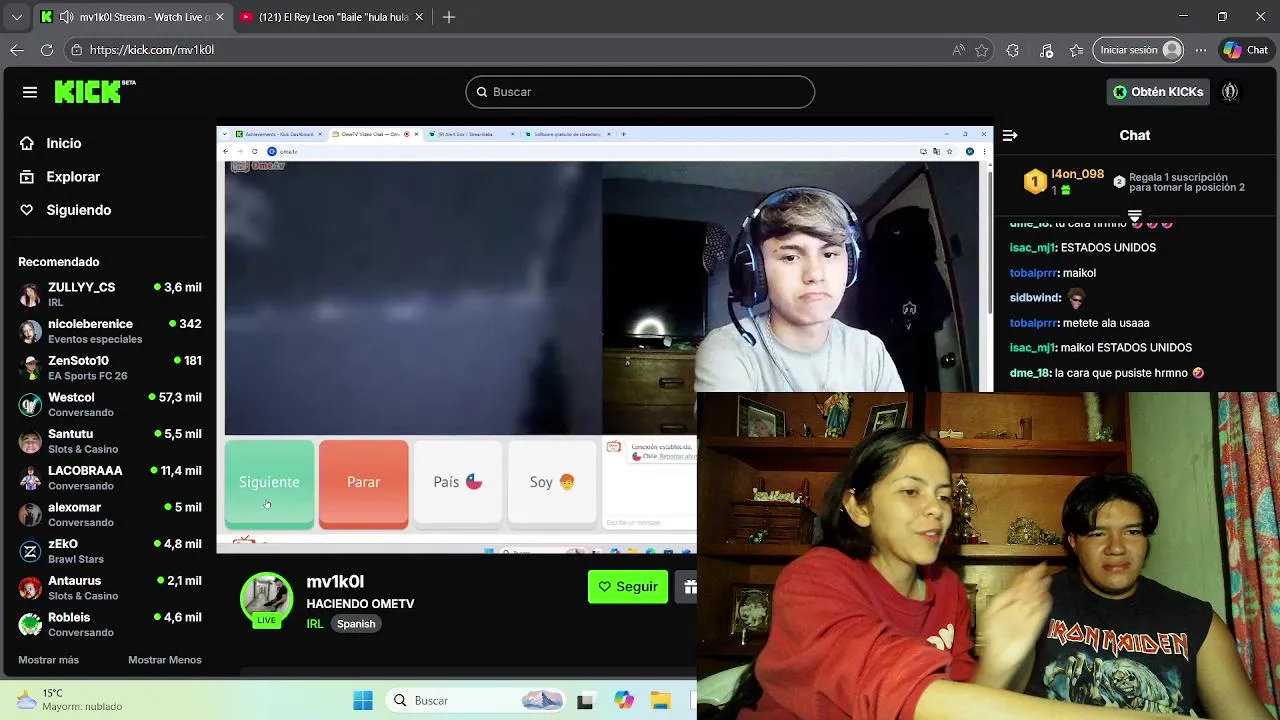Viewport: 1280px width, 720px height.
Task: Click Mostrar Menos in sidebar
Action: pos(165,660)
